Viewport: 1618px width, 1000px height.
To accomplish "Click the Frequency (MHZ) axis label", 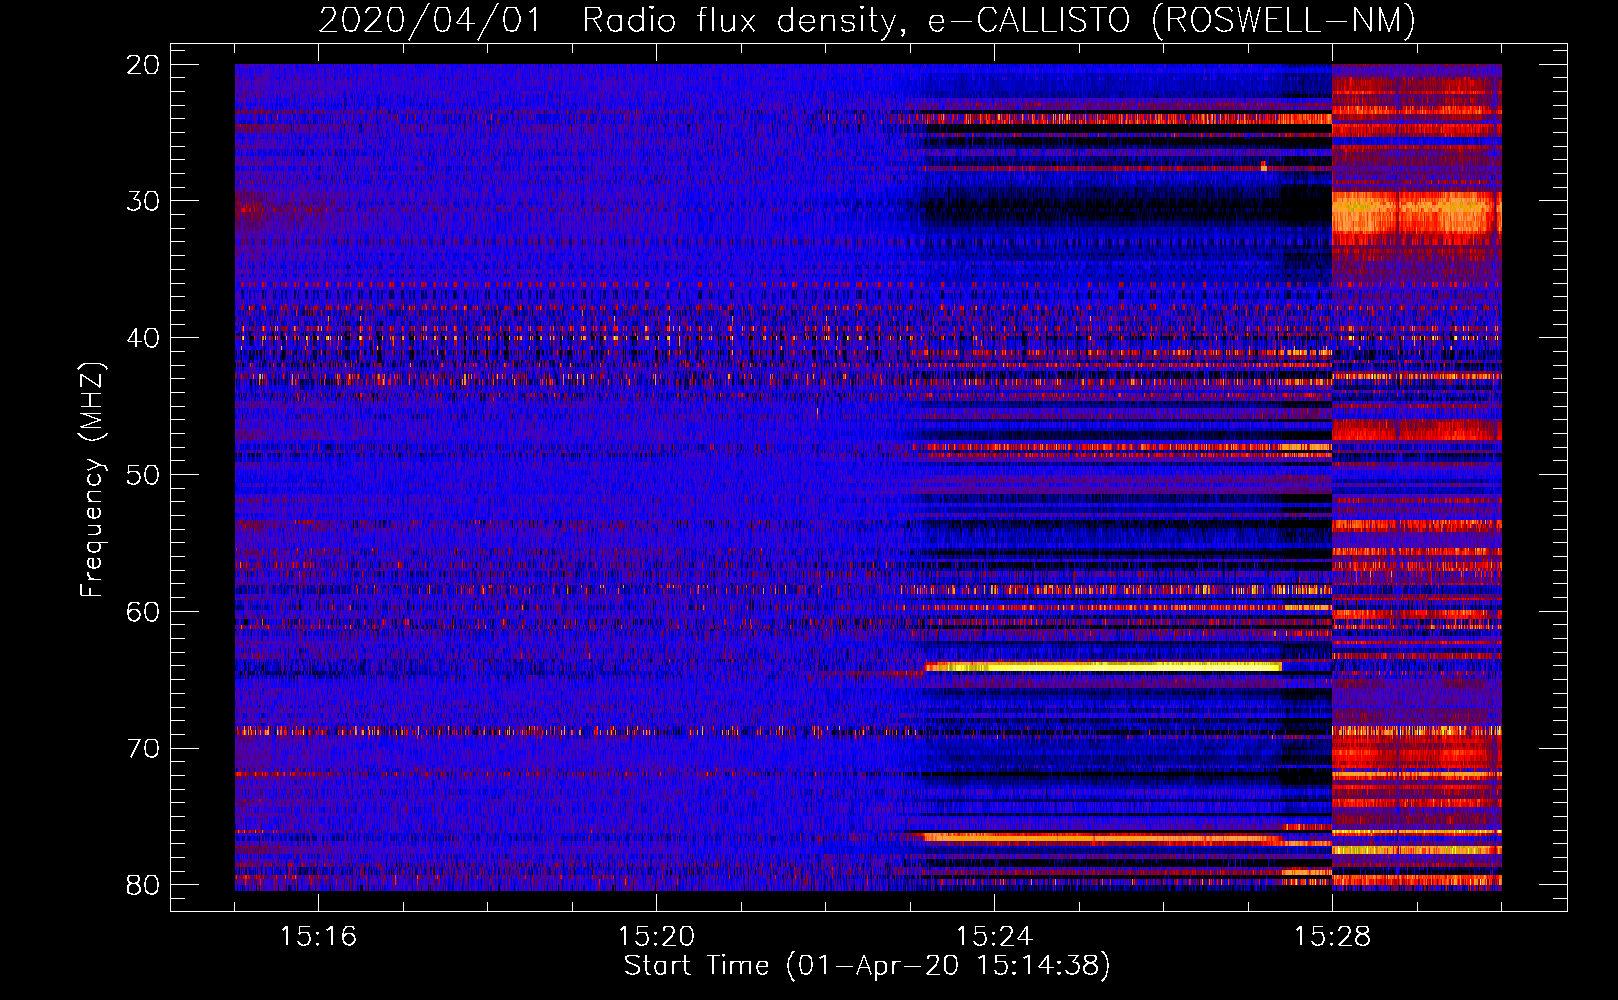I will (92, 480).
